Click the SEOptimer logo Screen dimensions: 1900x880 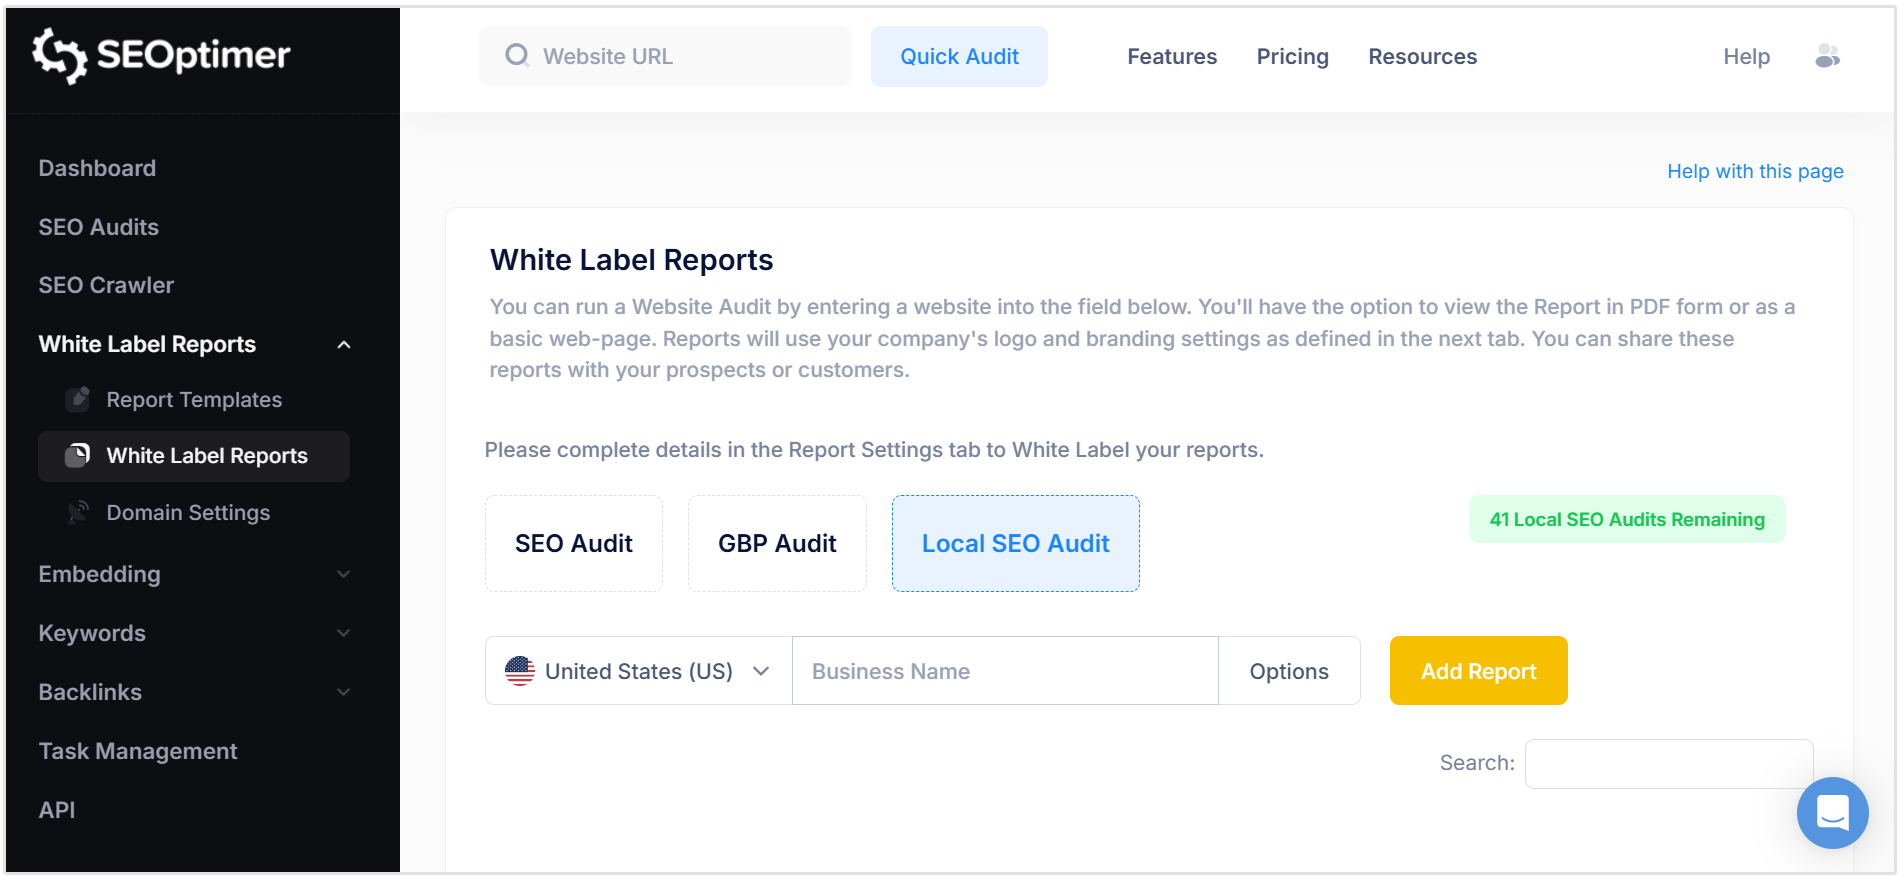pos(161,55)
